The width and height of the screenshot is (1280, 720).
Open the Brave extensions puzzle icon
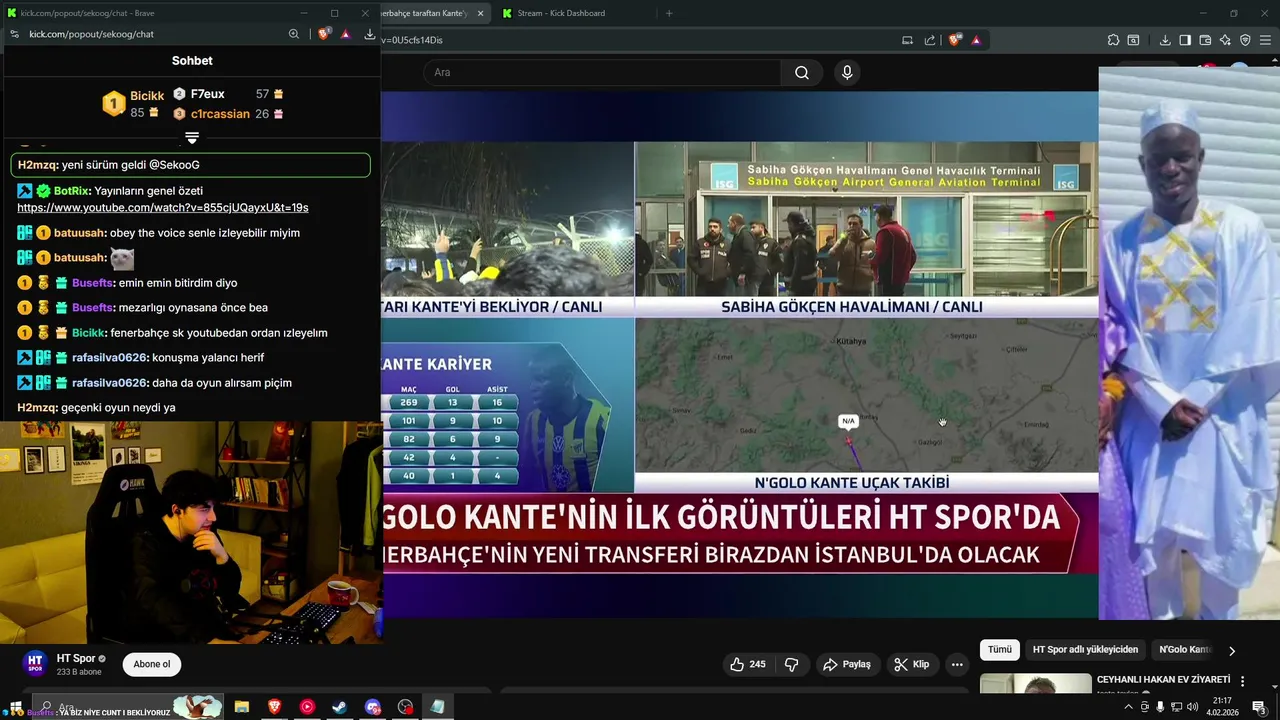[1113, 40]
